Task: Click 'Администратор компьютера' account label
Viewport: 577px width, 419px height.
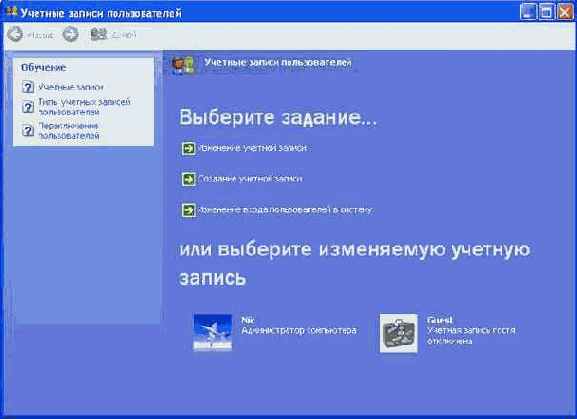Action: [x=299, y=330]
